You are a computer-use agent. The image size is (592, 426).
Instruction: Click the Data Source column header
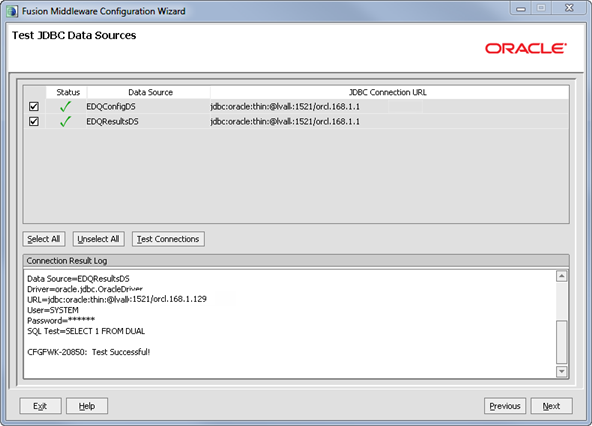(149, 92)
